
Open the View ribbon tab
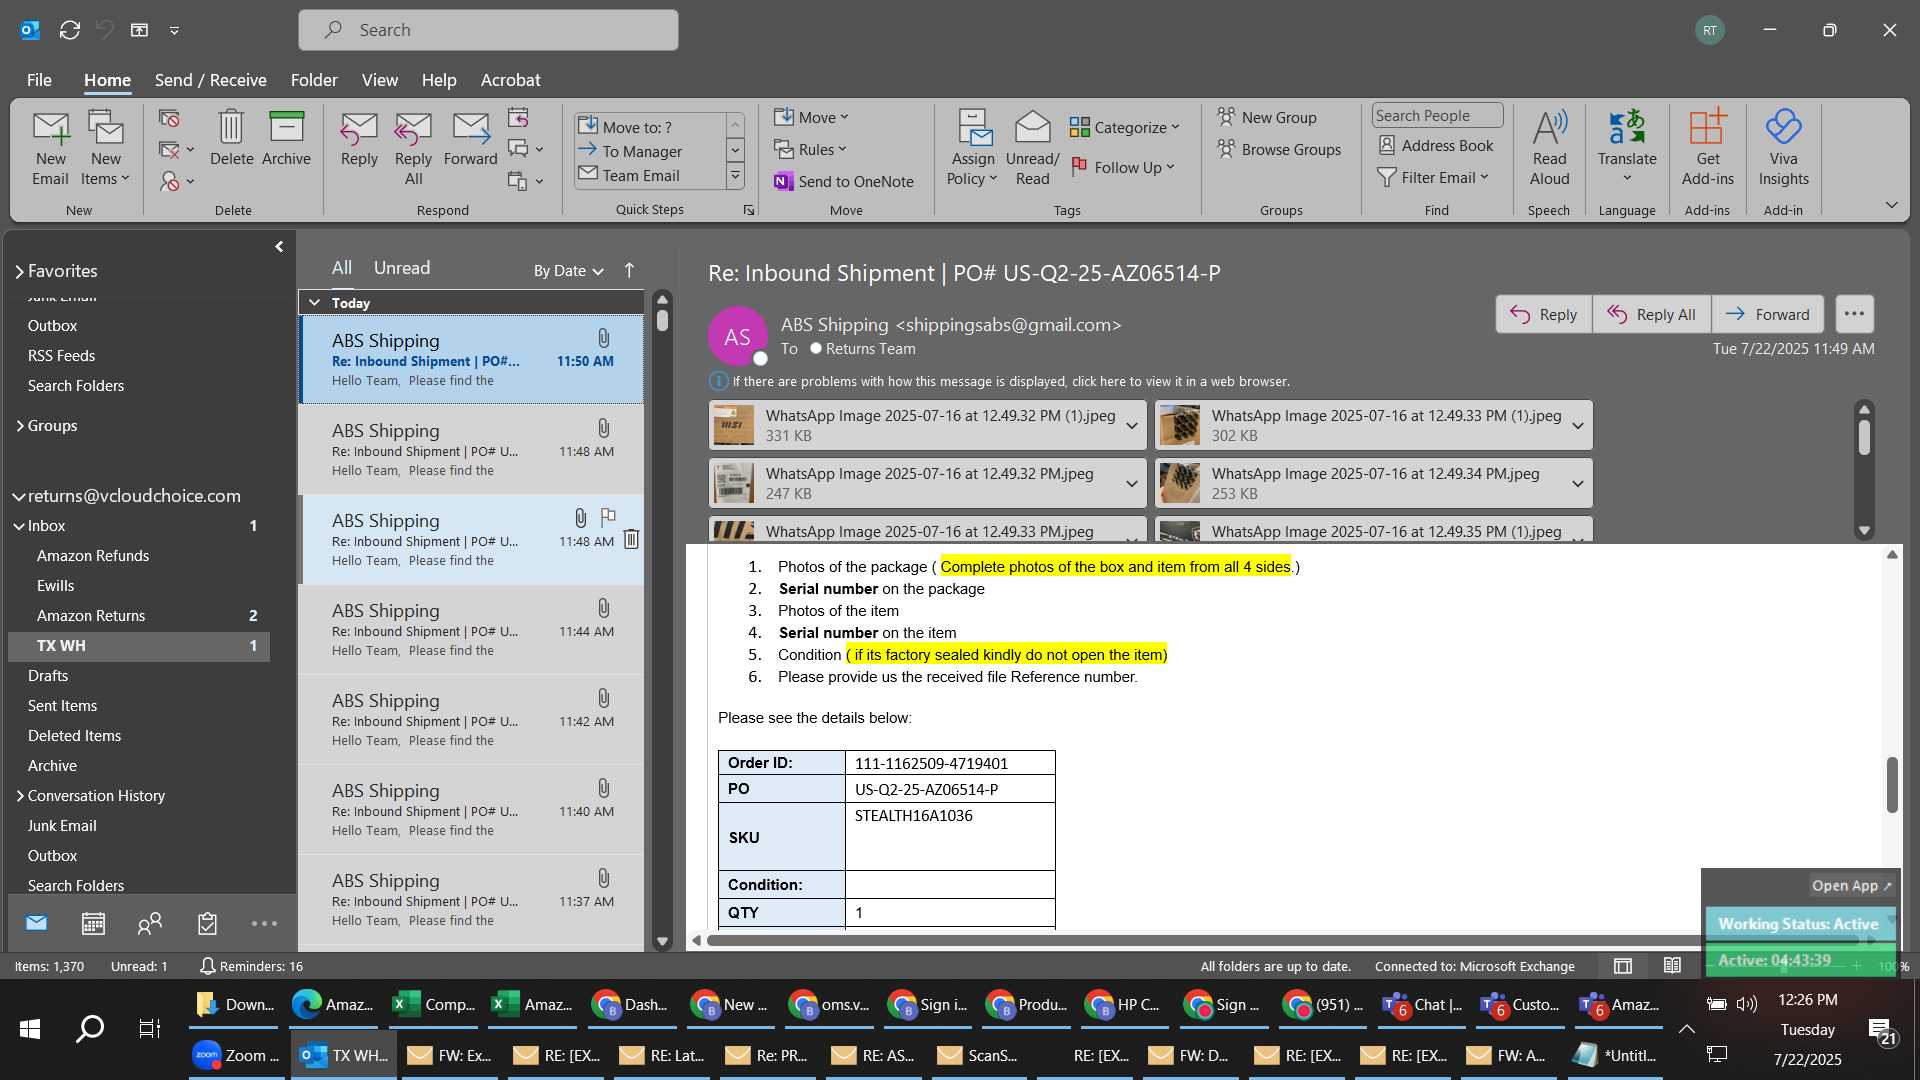pos(379,80)
